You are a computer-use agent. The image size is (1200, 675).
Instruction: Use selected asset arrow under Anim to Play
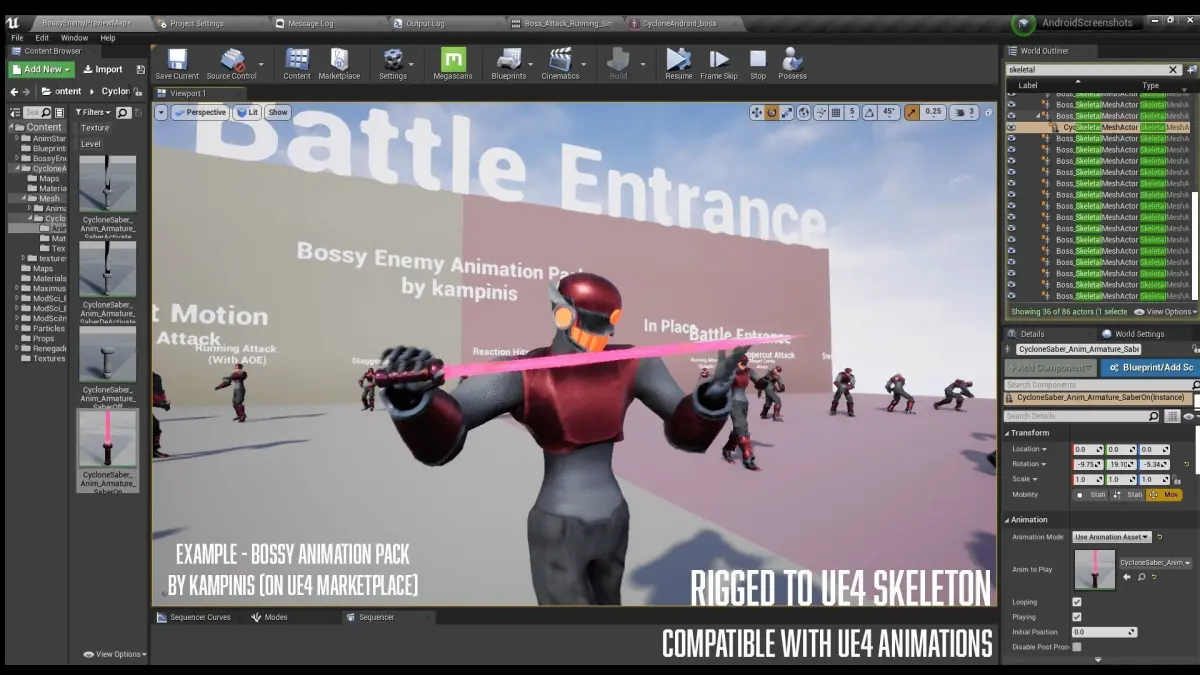pyautogui.click(x=1127, y=577)
